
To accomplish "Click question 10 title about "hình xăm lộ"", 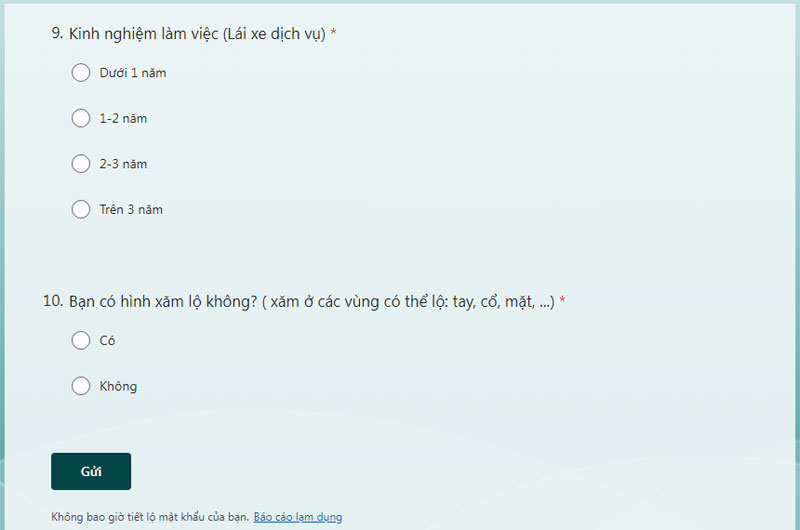I will (312, 302).
